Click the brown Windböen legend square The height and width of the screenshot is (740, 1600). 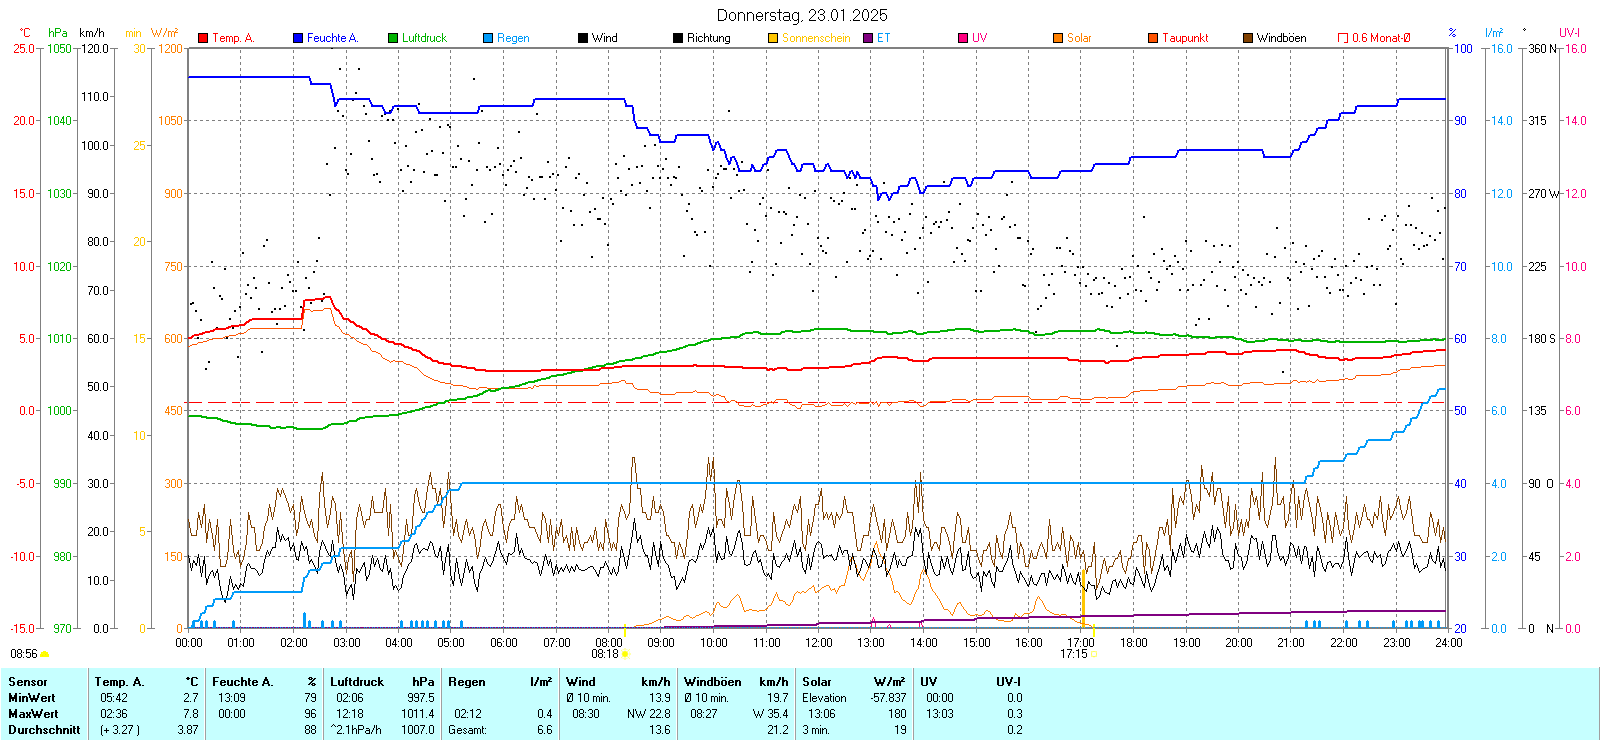[1248, 38]
